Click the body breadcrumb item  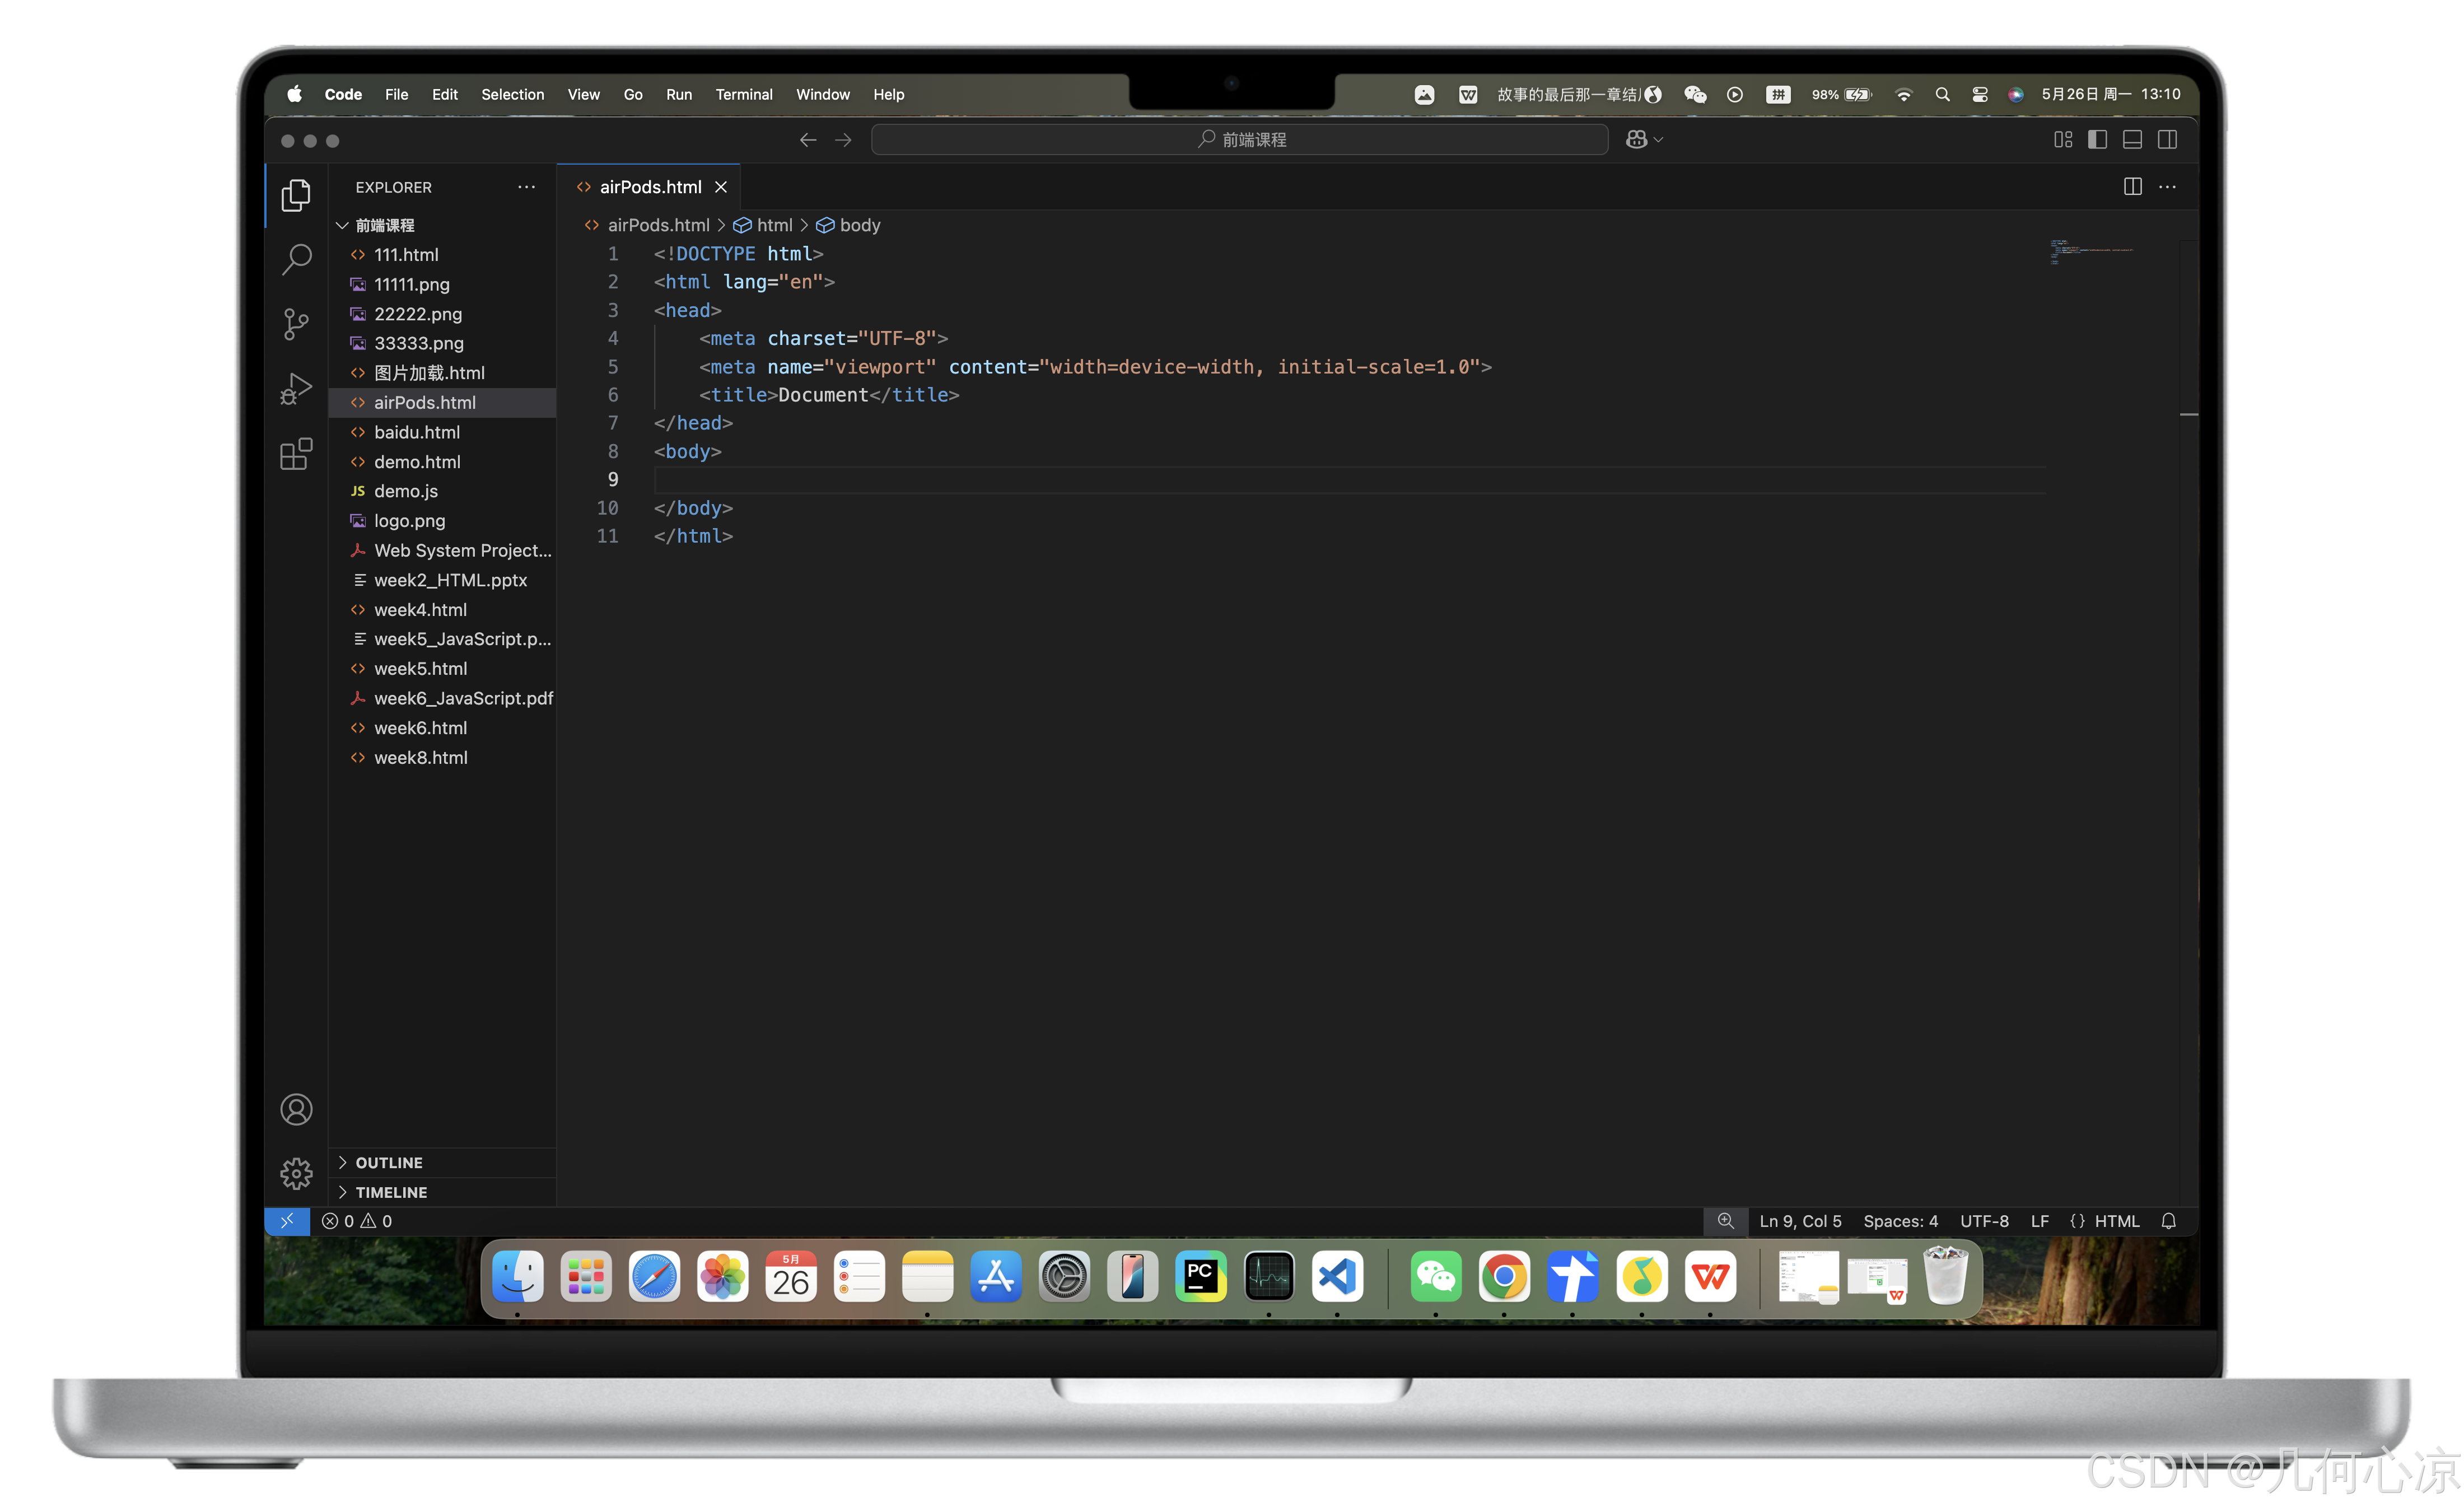coord(849,225)
